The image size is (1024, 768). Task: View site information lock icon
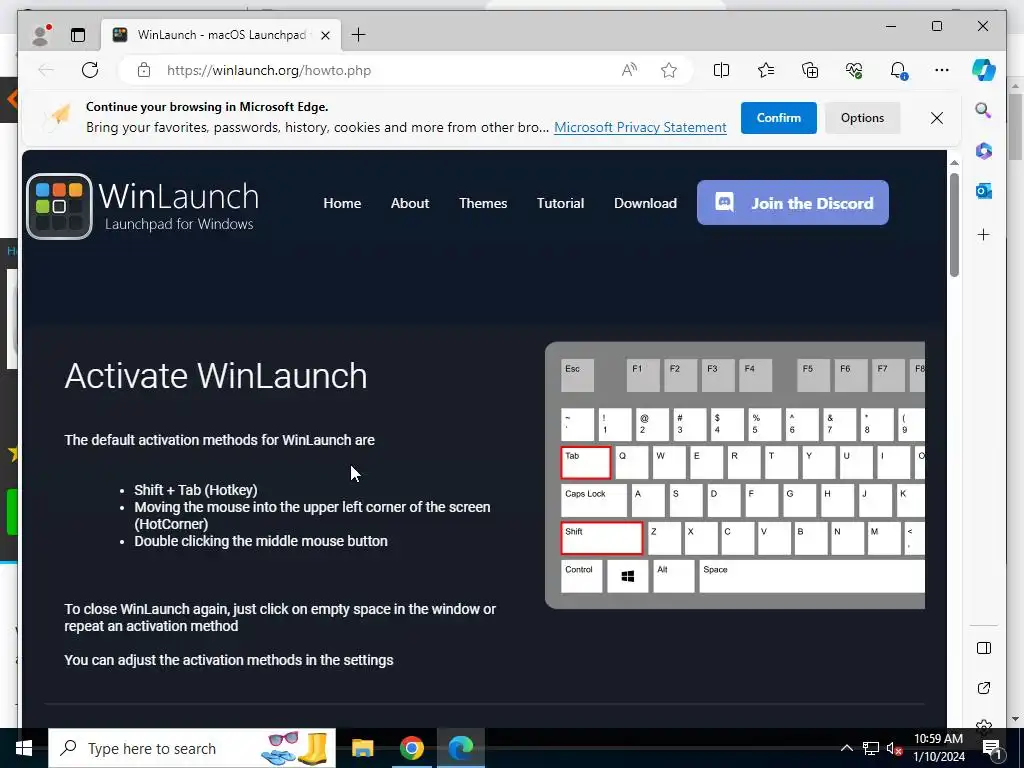click(x=144, y=70)
